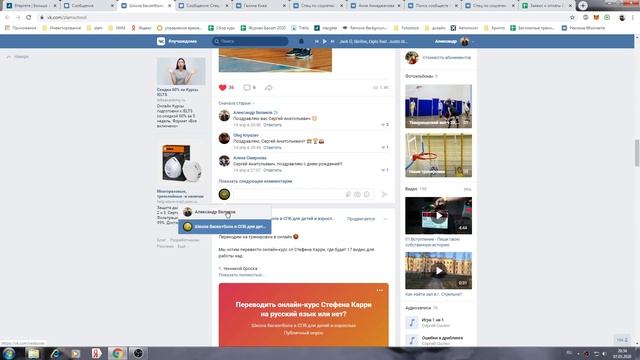
Task: Open the post options ellipsis menu
Action: click(385, 219)
